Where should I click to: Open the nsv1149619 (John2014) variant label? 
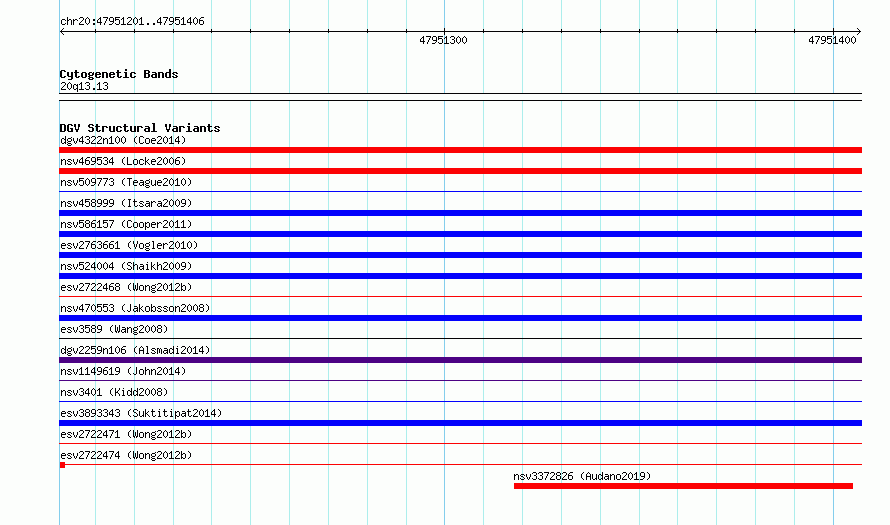tap(123, 371)
